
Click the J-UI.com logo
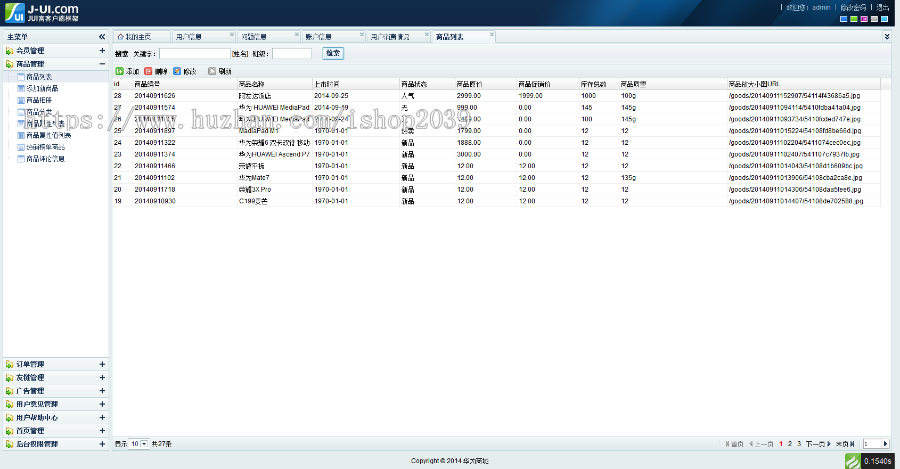pos(40,12)
